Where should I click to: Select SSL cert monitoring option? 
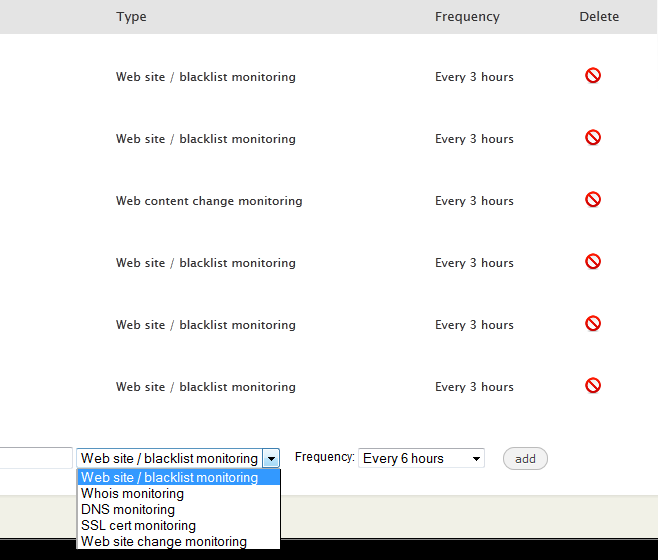pos(178,525)
